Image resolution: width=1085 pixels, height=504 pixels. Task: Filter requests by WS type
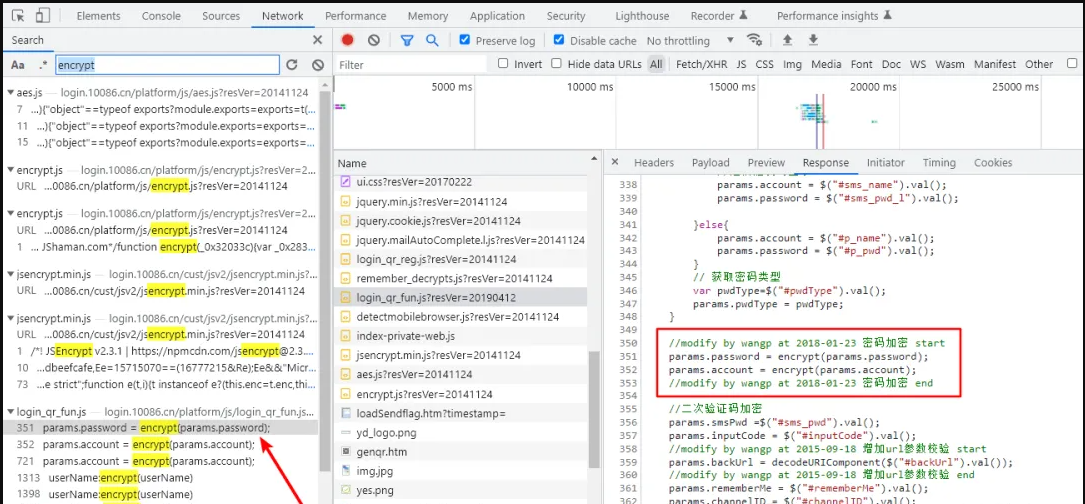coord(918,64)
